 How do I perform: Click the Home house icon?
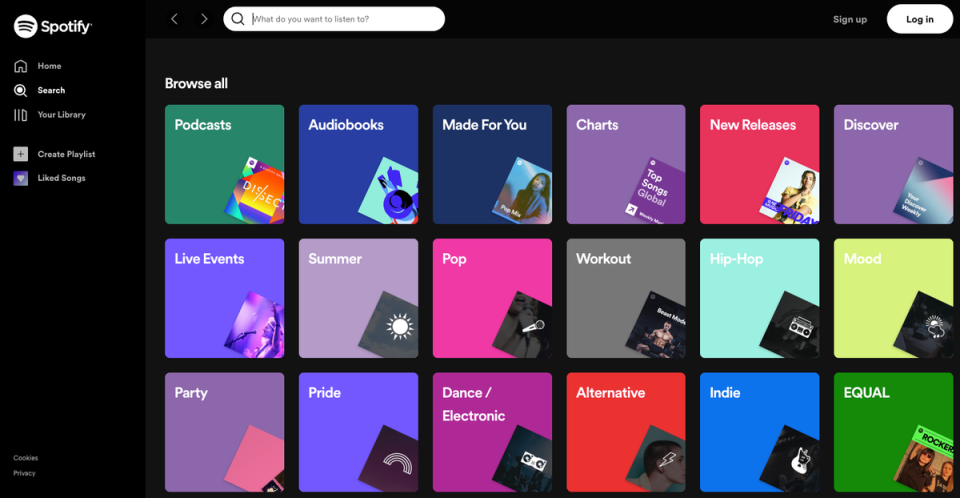(20, 66)
